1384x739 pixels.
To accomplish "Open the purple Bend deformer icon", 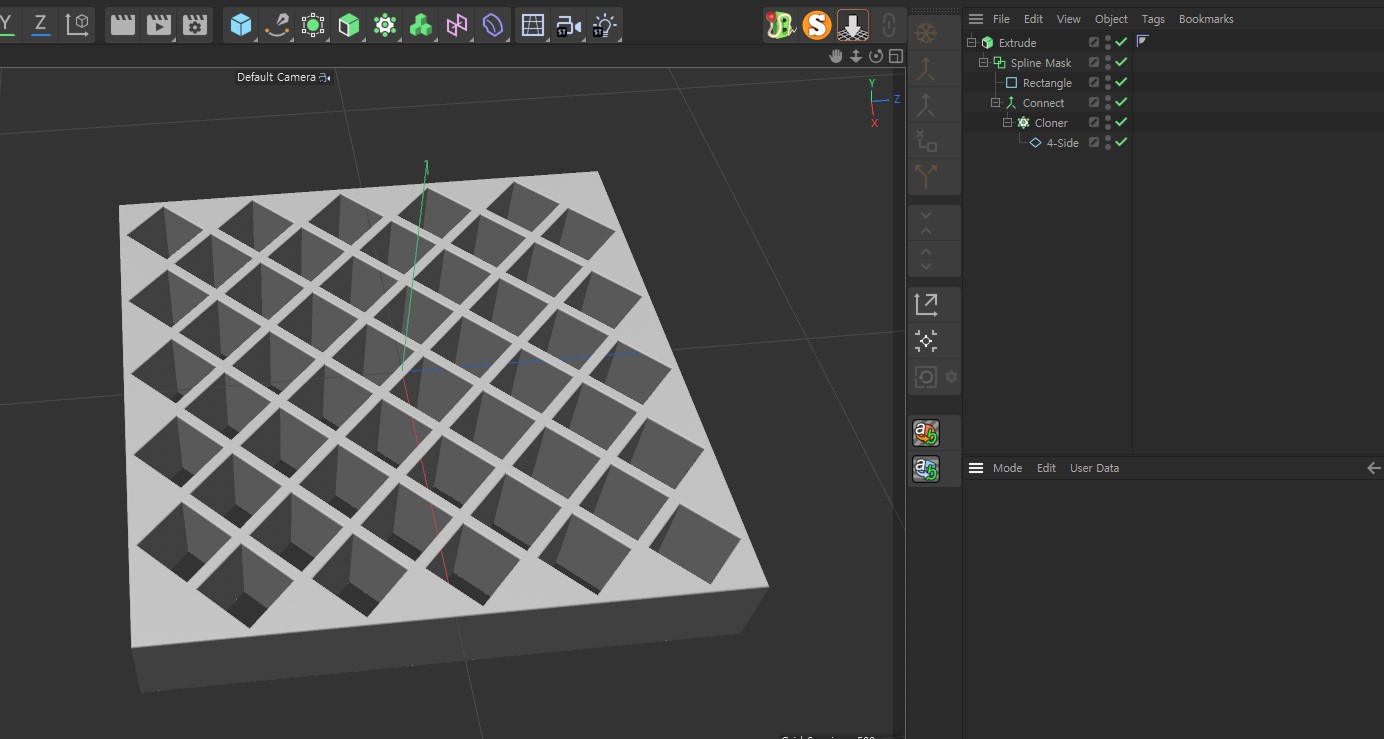I will point(493,25).
